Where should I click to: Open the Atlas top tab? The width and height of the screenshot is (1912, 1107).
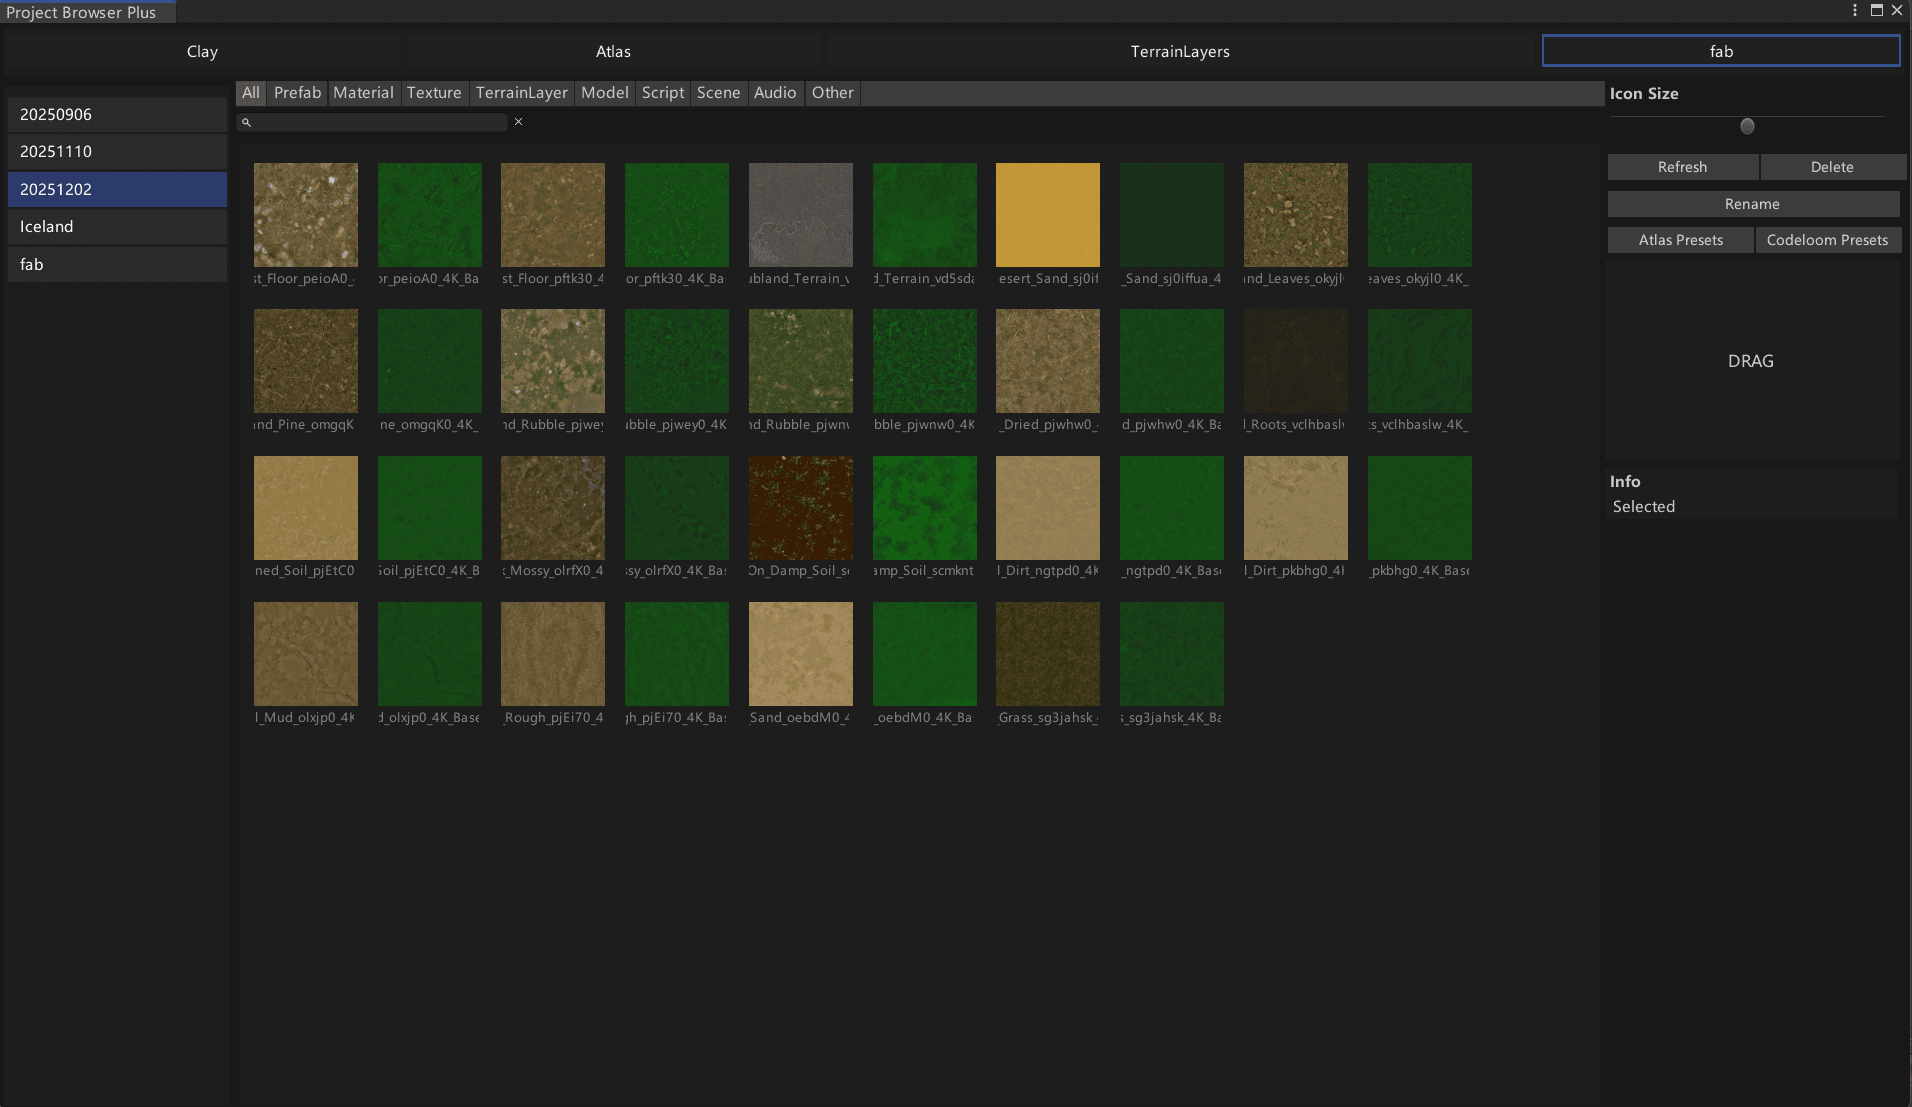[613, 51]
